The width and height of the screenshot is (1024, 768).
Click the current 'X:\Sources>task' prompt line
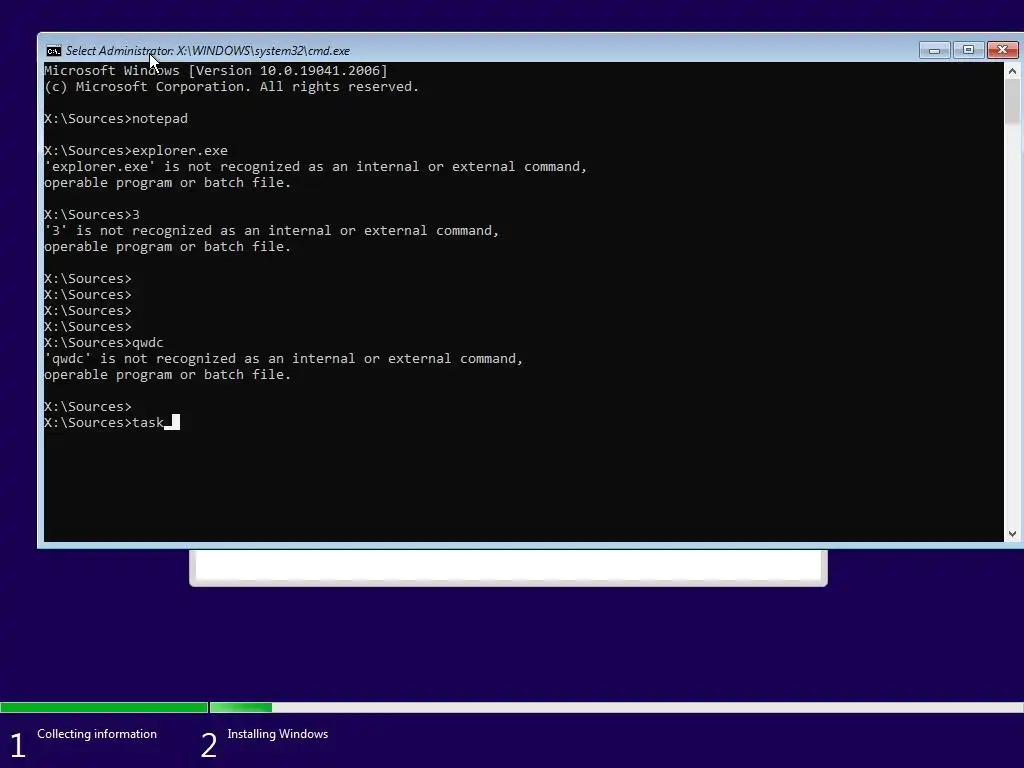point(112,423)
